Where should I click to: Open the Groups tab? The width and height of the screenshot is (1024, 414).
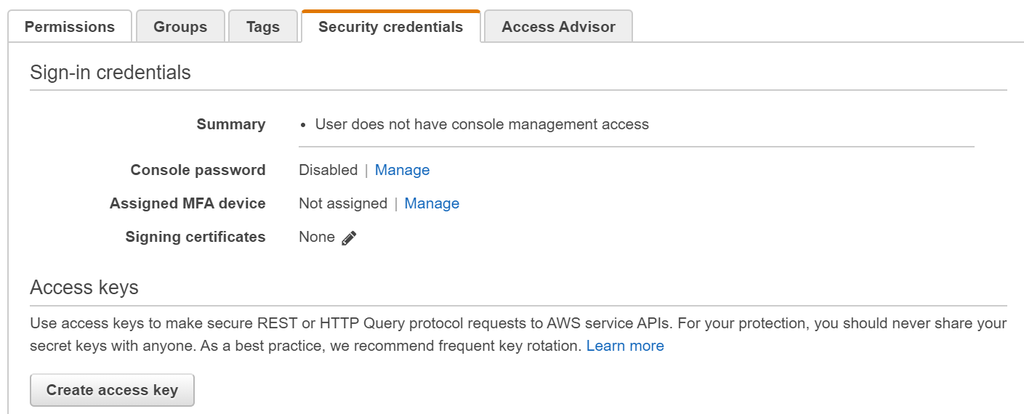(180, 27)
